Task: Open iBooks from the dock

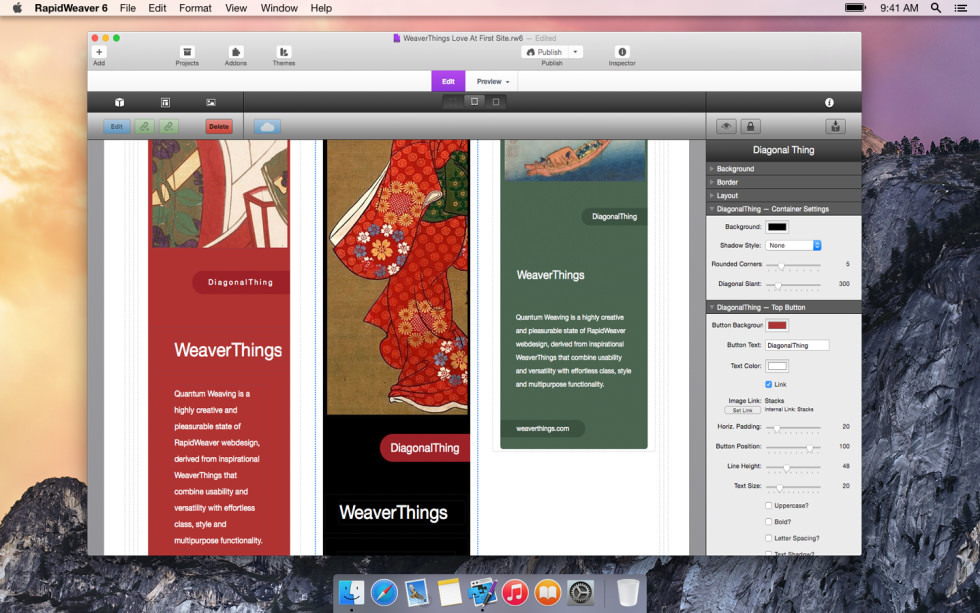Action: tap(548, 592)
